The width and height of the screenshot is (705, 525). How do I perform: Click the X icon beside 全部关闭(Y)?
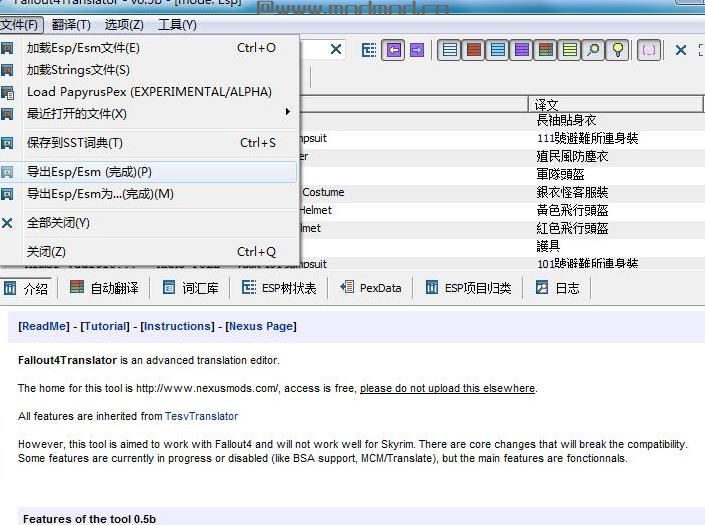click(7, 222)
